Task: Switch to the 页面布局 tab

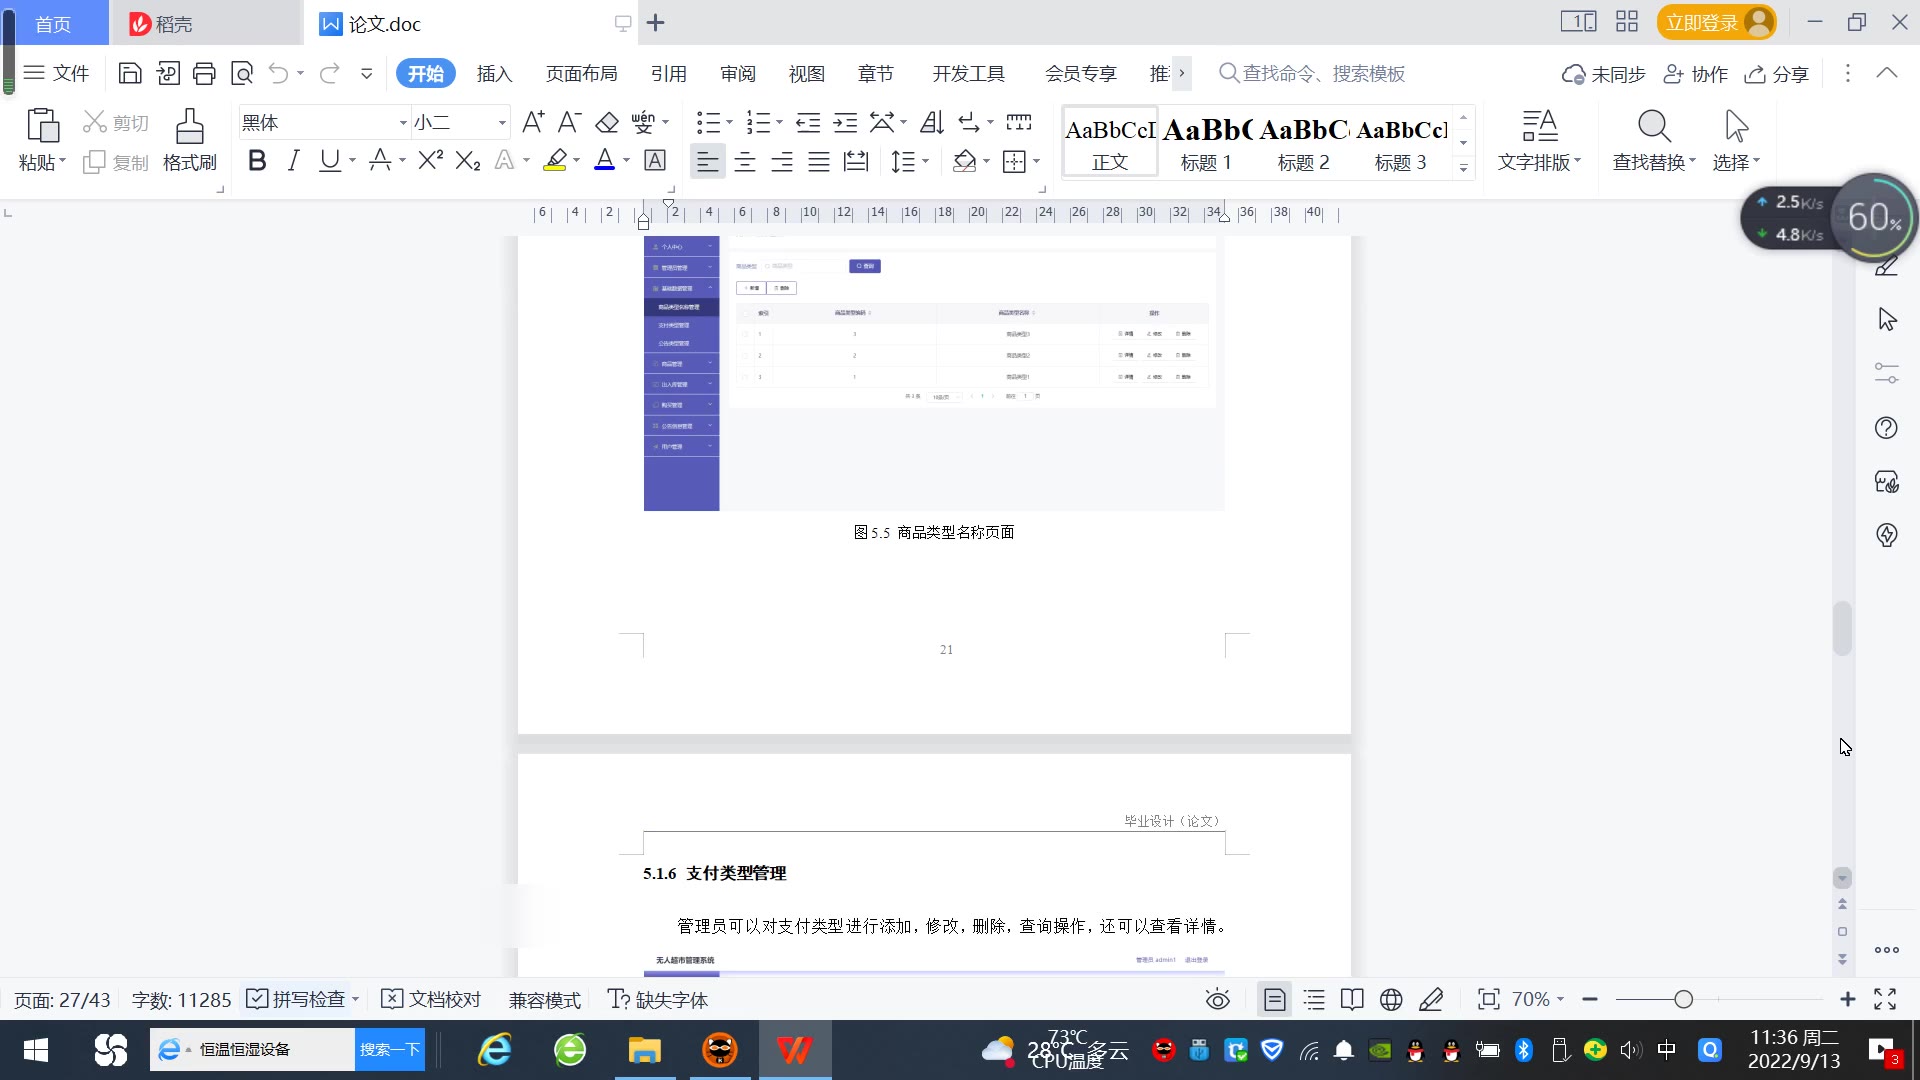Action: [x=581, y=74]
